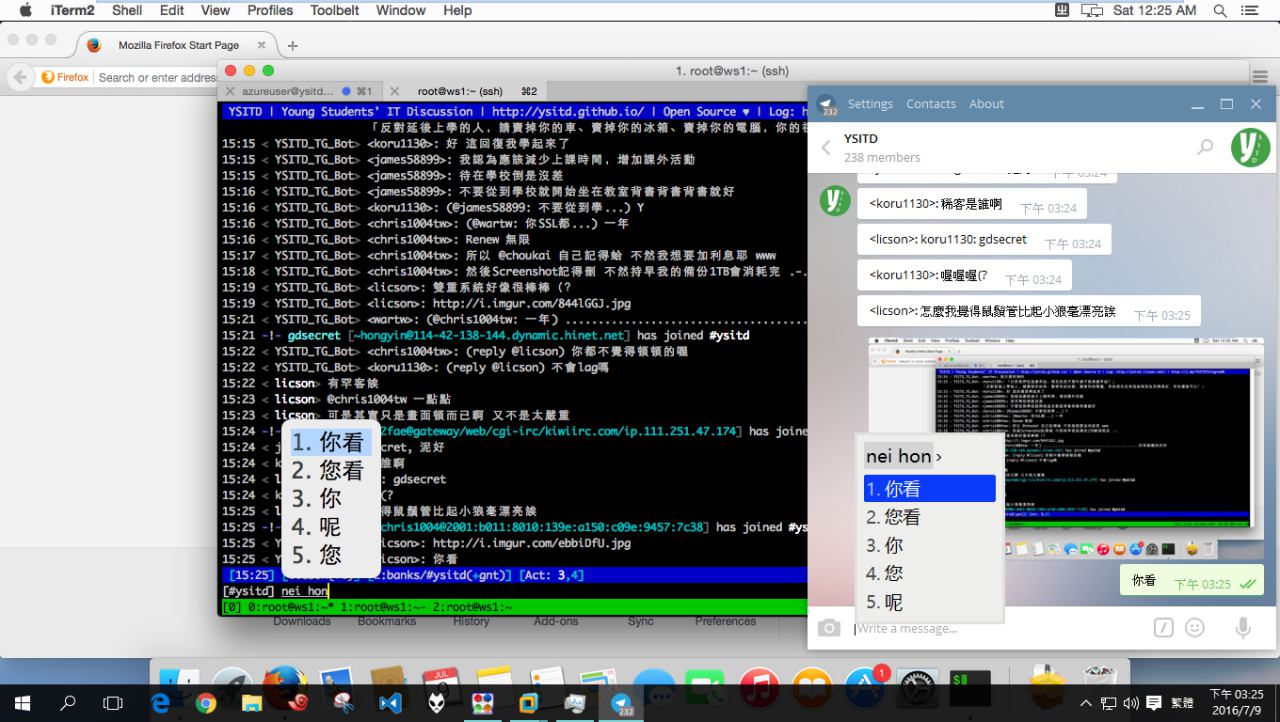This screenshot has width=1280, height=722.
Task: Click the 繁體 input method indicator
Action: [1182, 703]
